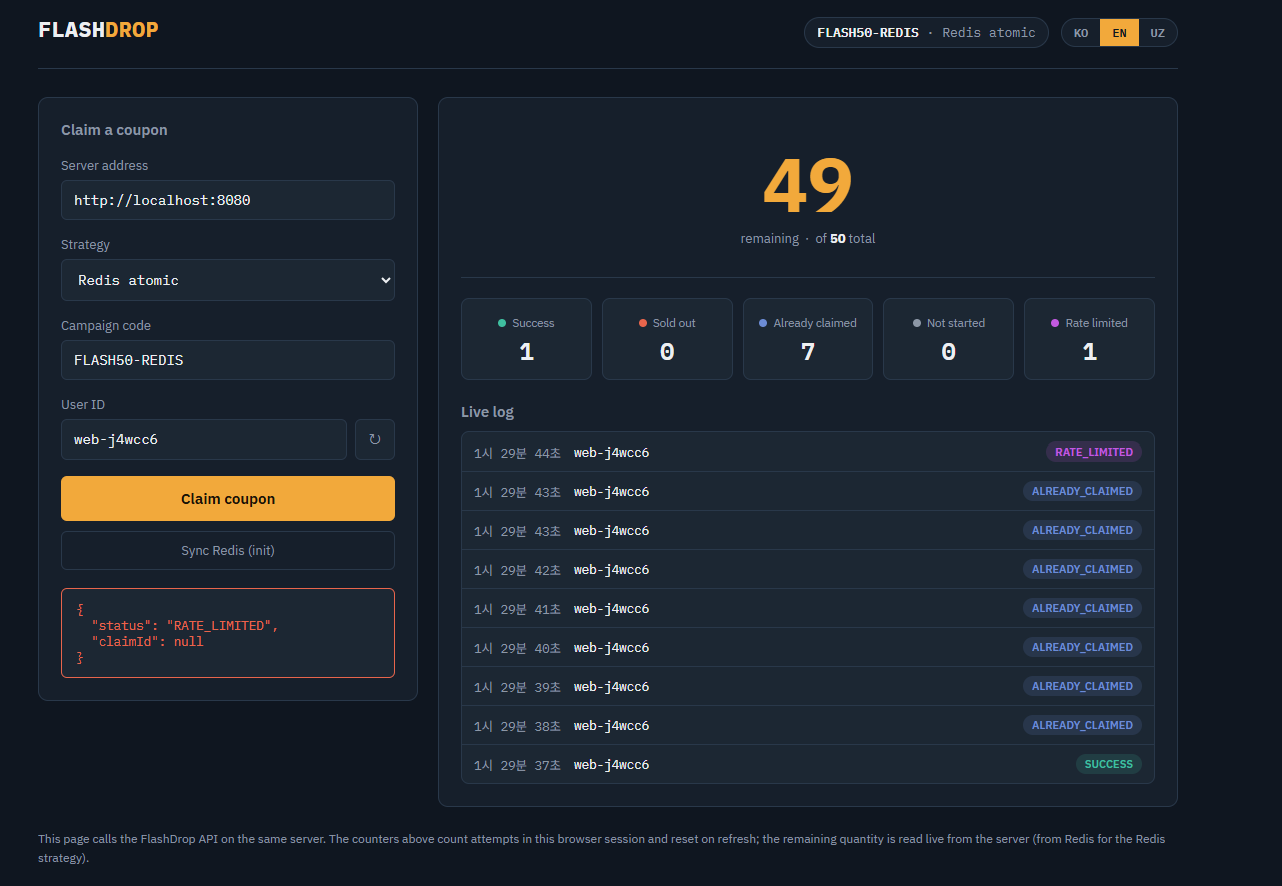
Task: Focus the Server address field
Action: pos(228,200)
